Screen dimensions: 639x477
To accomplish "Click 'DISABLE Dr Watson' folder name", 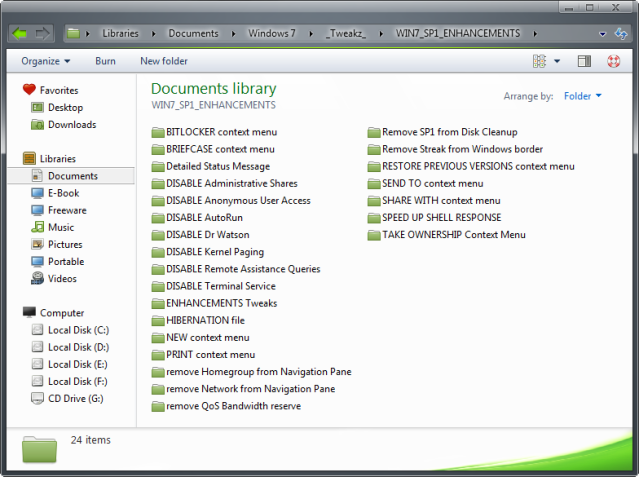I will tap(208, 235).
